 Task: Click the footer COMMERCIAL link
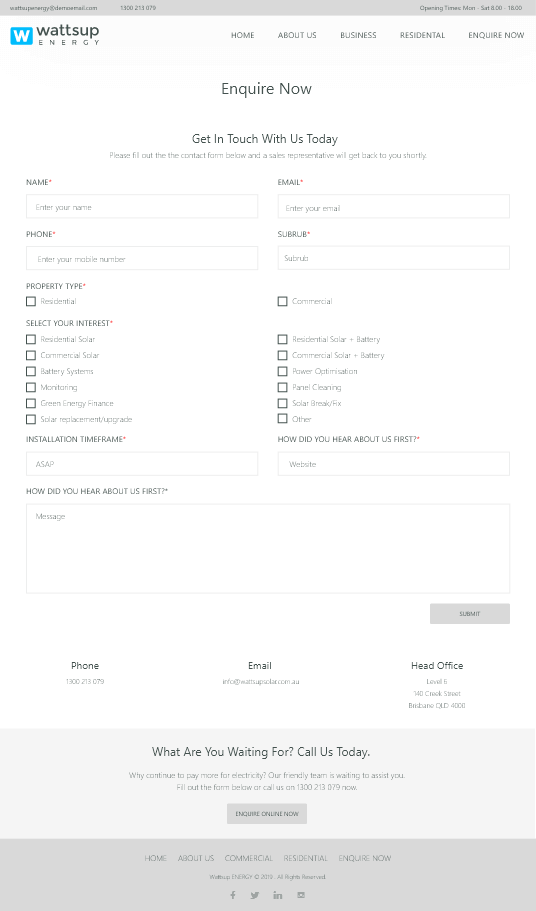[249, 858]
